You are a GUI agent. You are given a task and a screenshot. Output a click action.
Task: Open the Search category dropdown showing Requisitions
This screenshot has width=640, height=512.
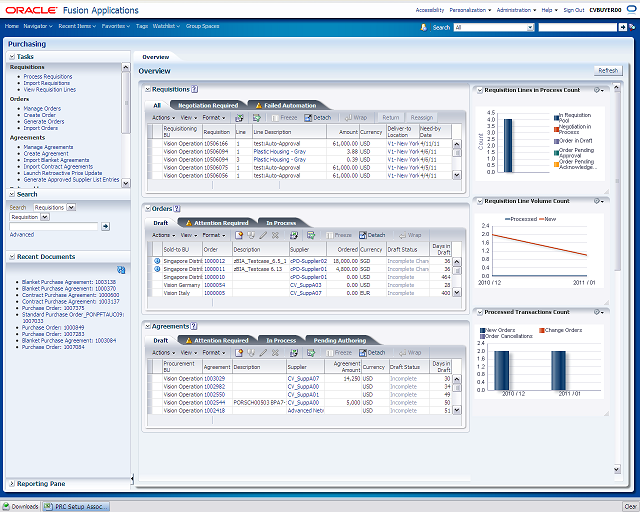click(71, 207)
